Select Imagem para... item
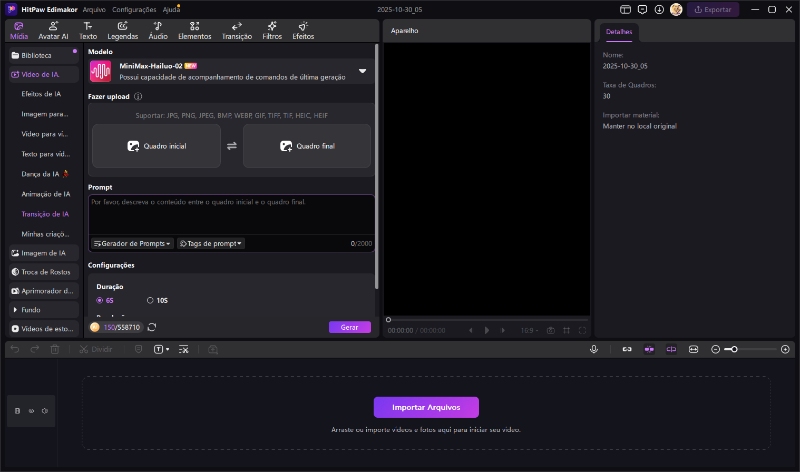Screen dimensions: 800x472 click(x=44, y=114)
